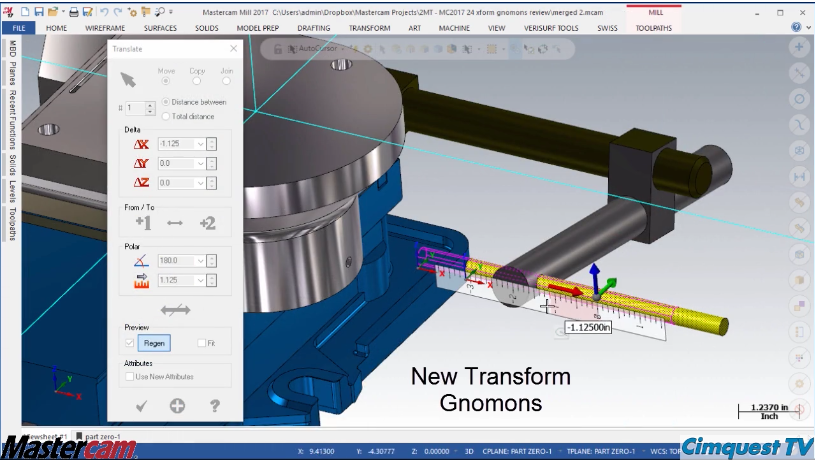The image size is (815, 460).
Task: Click TPLANE: PART ZERO-1 in status bar
Action: pyautogui.click(x=600, y=451)
